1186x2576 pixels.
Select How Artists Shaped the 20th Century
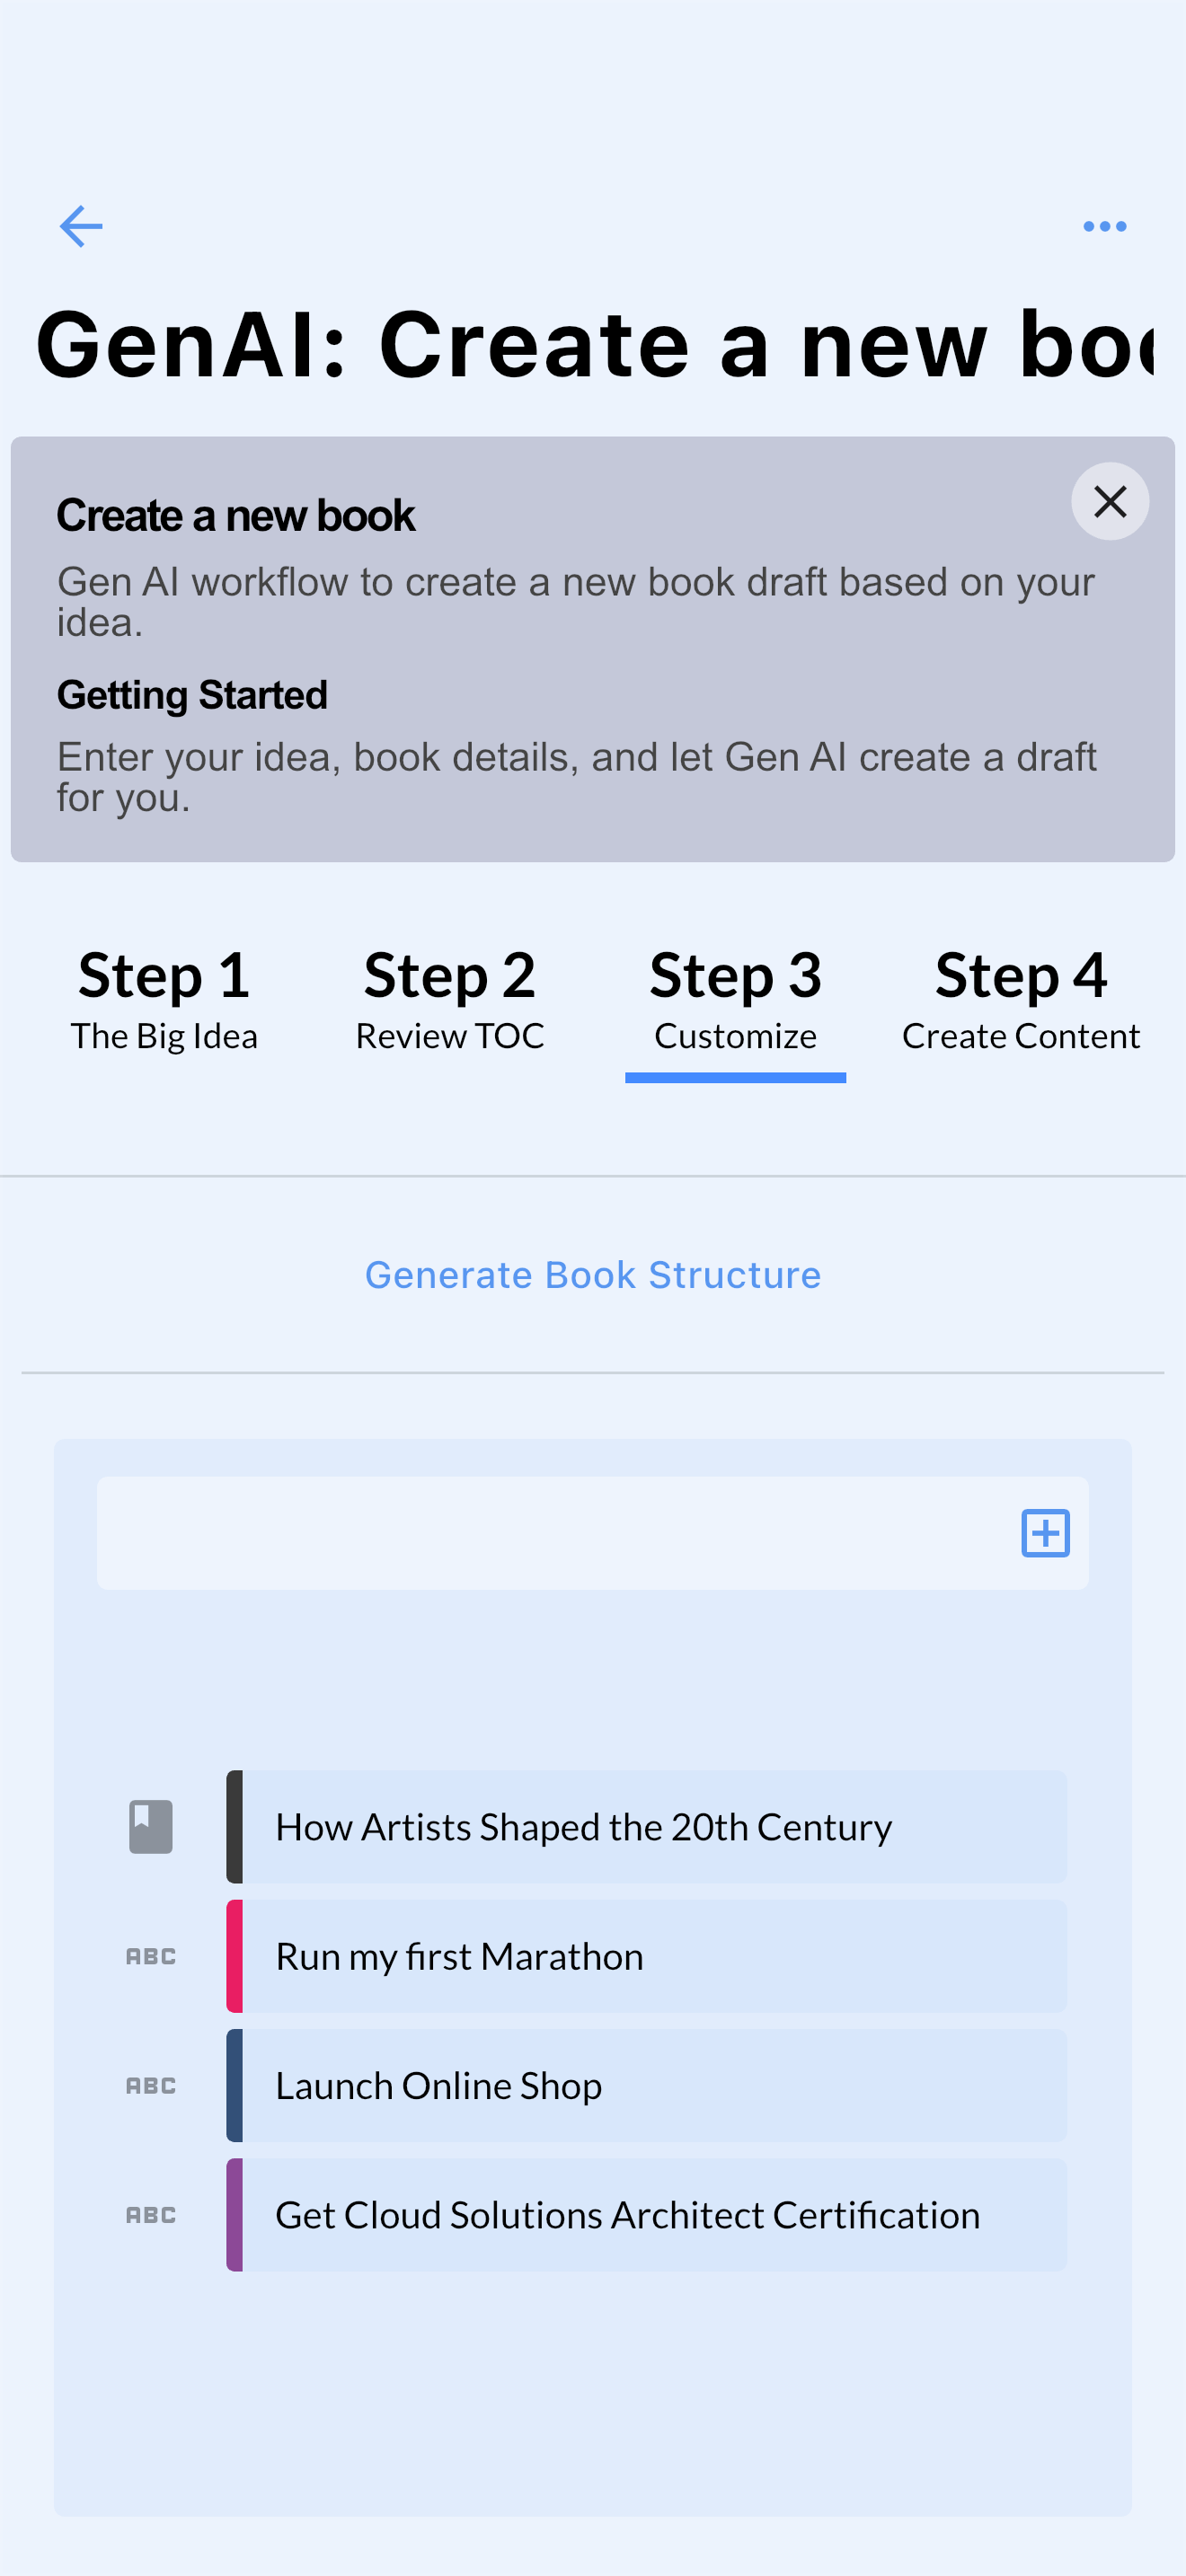(x=655, y=1827)
